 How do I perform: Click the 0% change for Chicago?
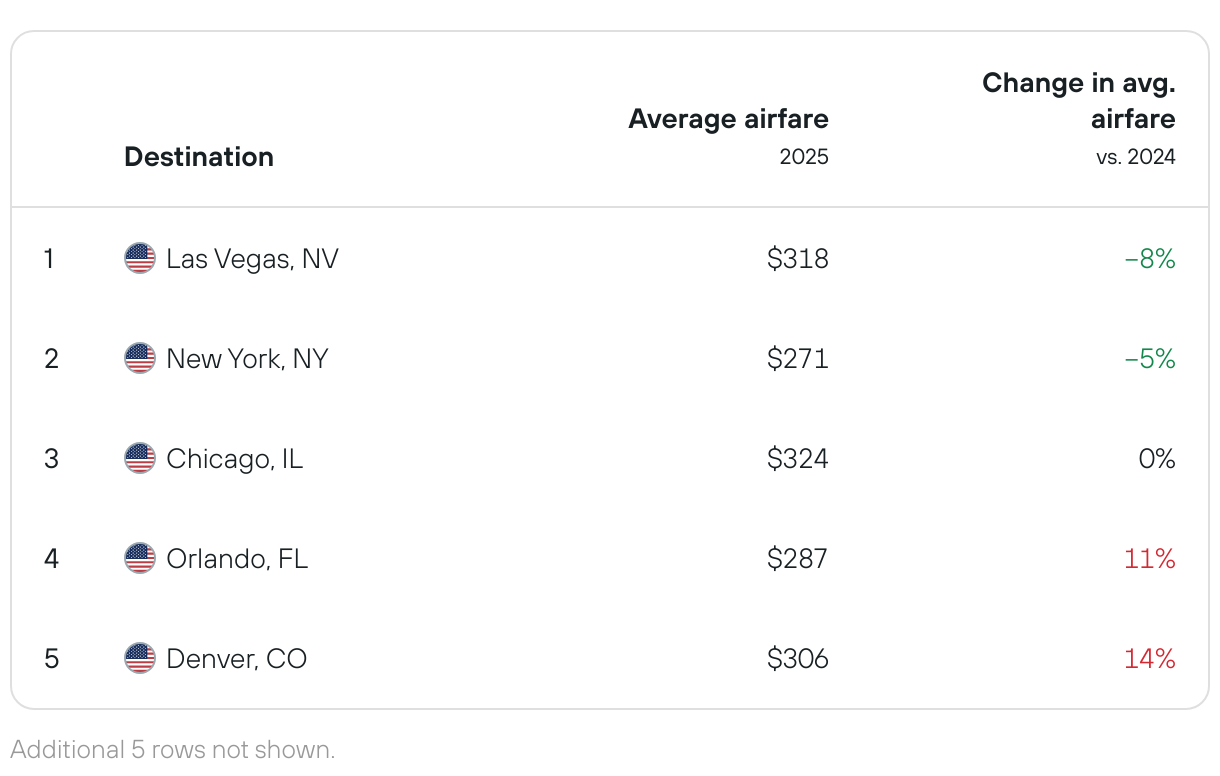click(1156, 459)
